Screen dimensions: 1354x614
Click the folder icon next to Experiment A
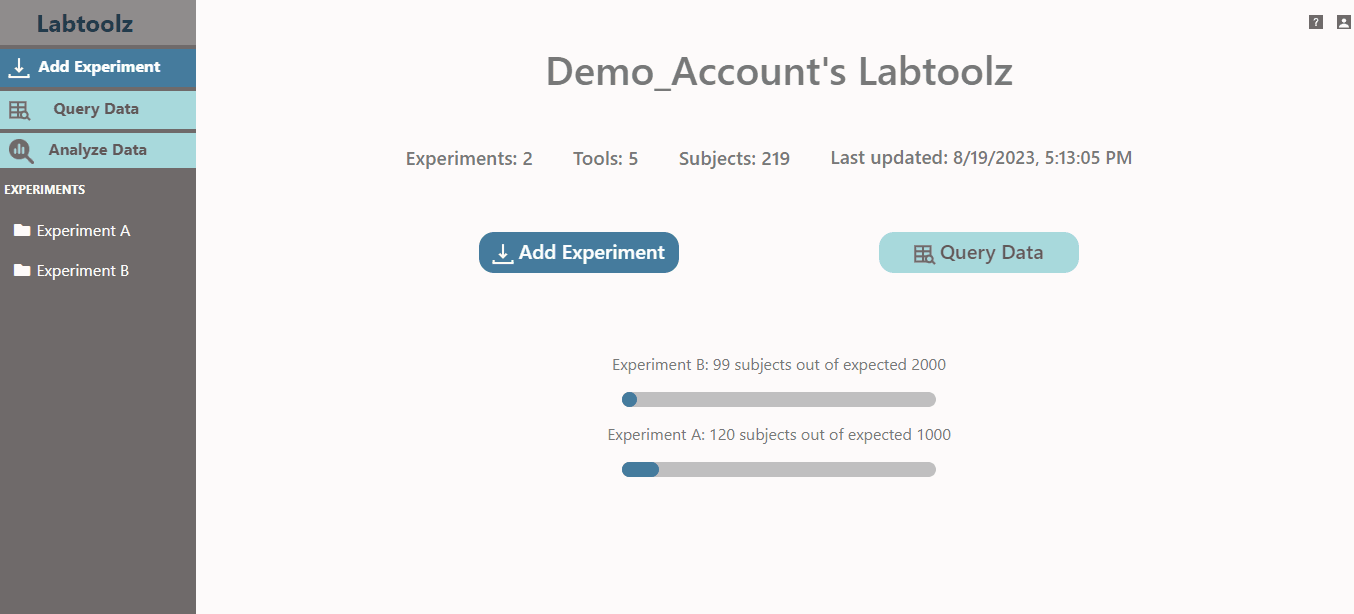point(22,230)
